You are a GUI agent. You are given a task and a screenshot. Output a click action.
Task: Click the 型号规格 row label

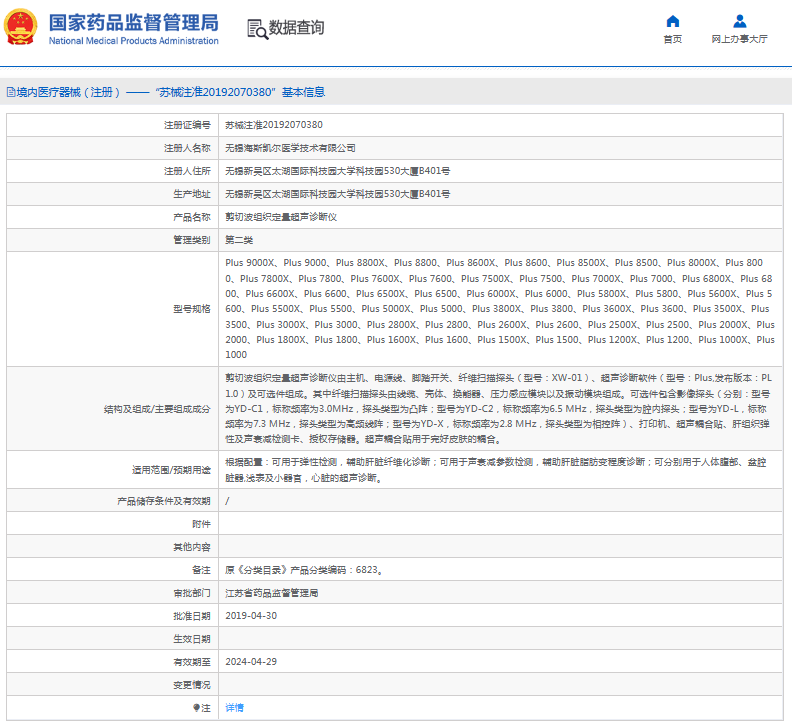click(x=191, y=309)
